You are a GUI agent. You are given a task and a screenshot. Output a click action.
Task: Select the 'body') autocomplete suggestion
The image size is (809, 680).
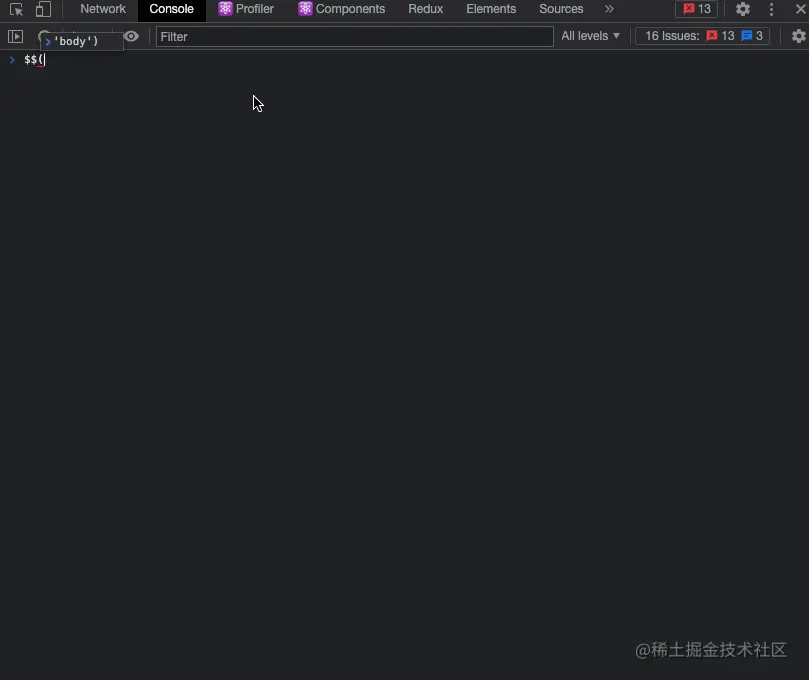(82, 41)
